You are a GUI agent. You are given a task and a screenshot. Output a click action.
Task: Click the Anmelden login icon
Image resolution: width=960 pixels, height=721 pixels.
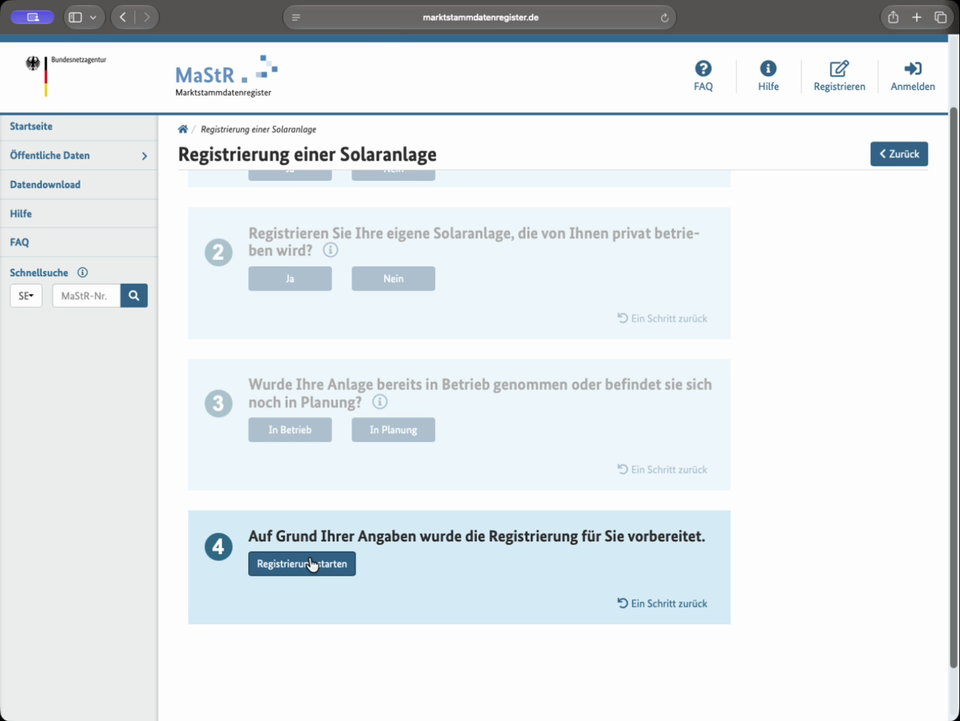(x=912, y=69)
